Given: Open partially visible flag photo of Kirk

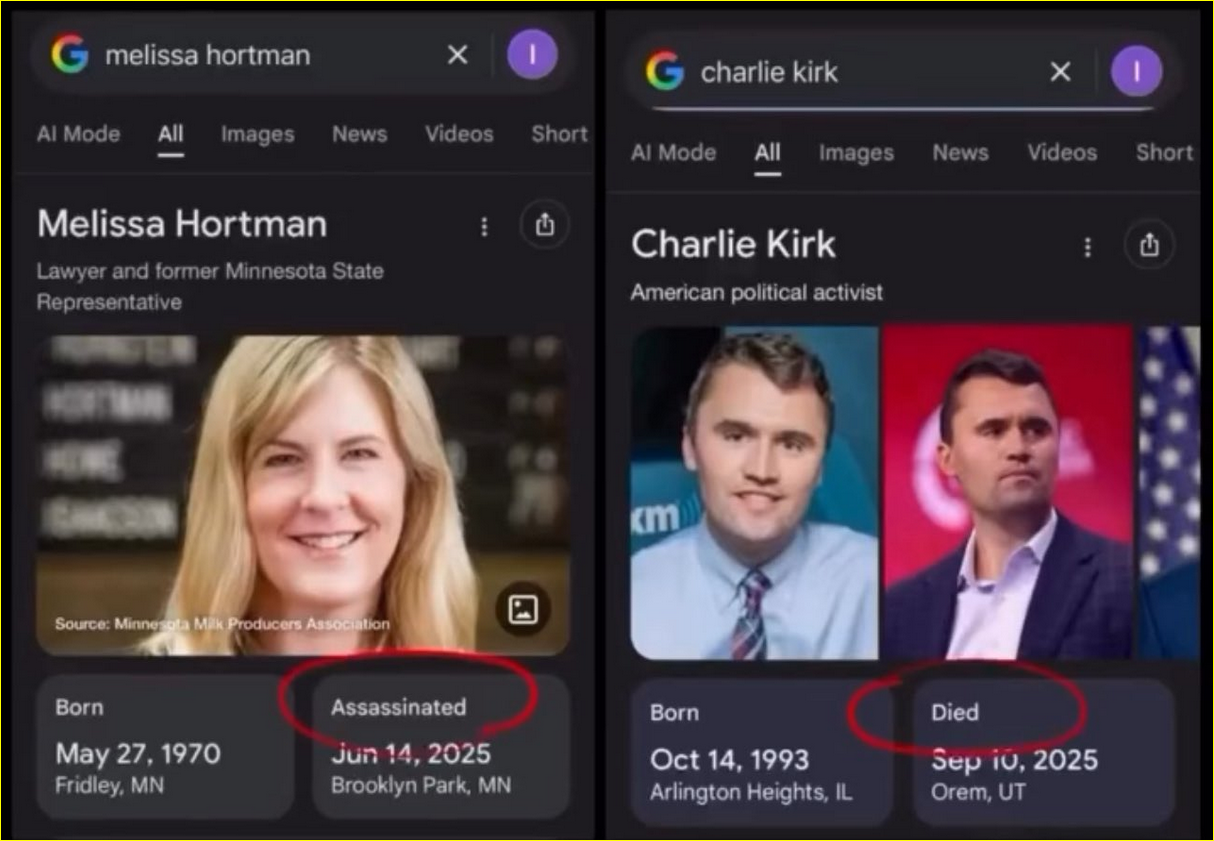Looking at the screenshot, I should pyautogui.click(x=1169, y=492).
